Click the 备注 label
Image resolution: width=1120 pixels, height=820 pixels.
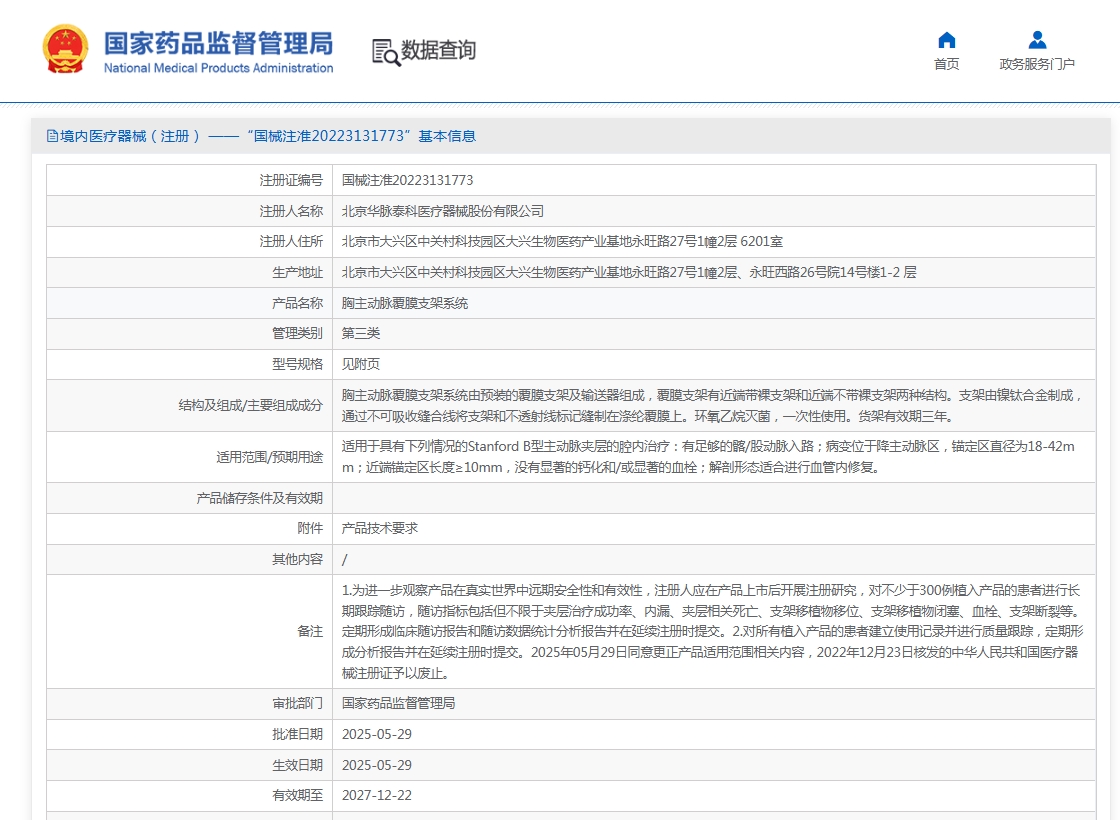tap(311, 631)
